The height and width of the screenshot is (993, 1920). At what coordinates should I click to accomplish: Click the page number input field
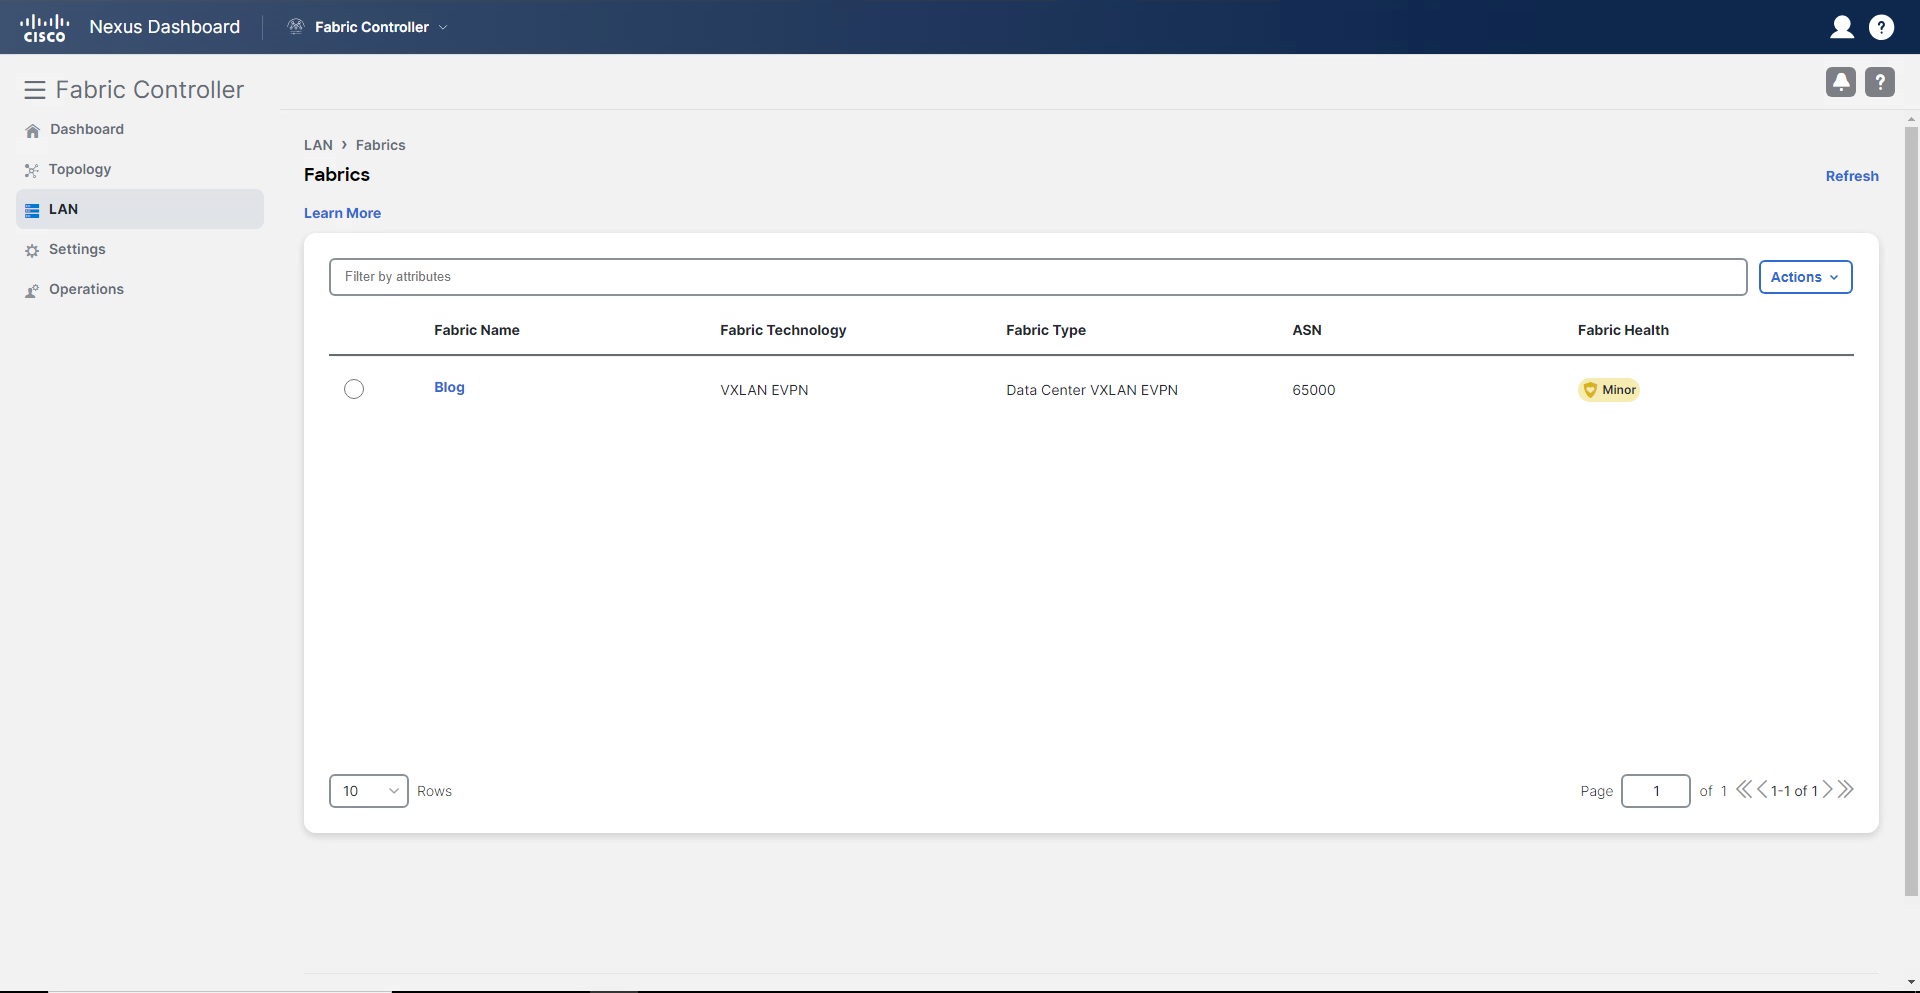tap(1655, 791)
